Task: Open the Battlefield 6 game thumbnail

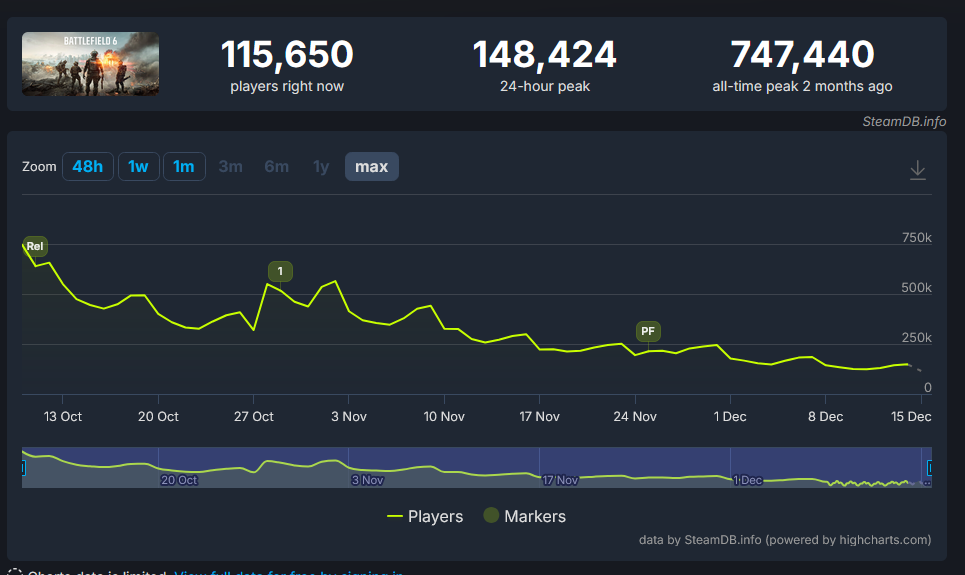Action: click(90, 64)
